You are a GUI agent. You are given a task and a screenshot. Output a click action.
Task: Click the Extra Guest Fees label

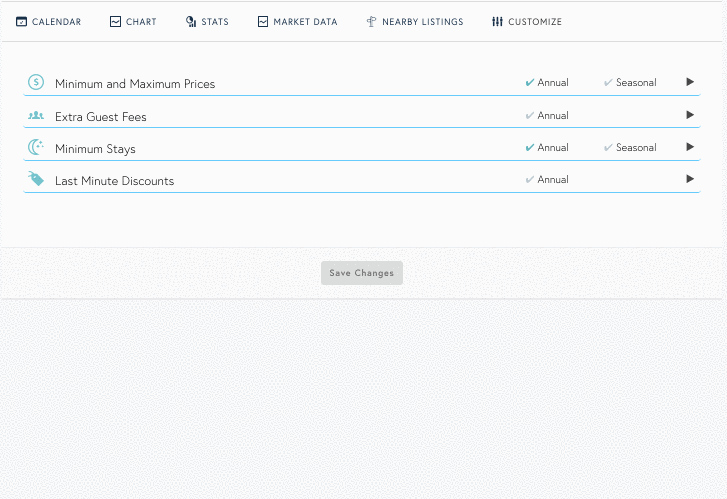[x=101, y=117]
